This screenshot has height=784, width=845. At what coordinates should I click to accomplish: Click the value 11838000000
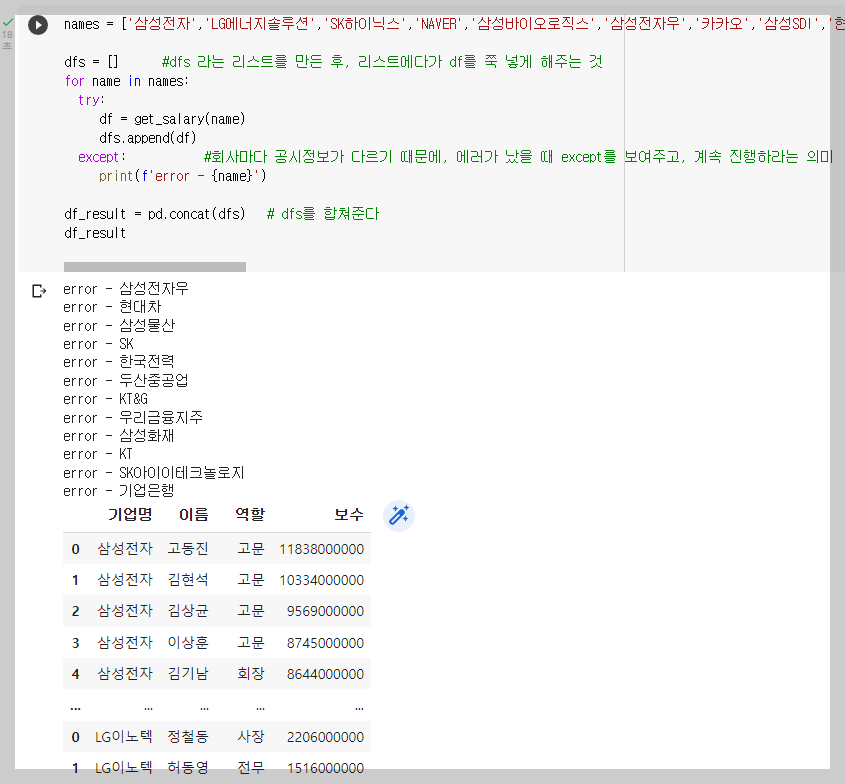click(x=321, y=549)
